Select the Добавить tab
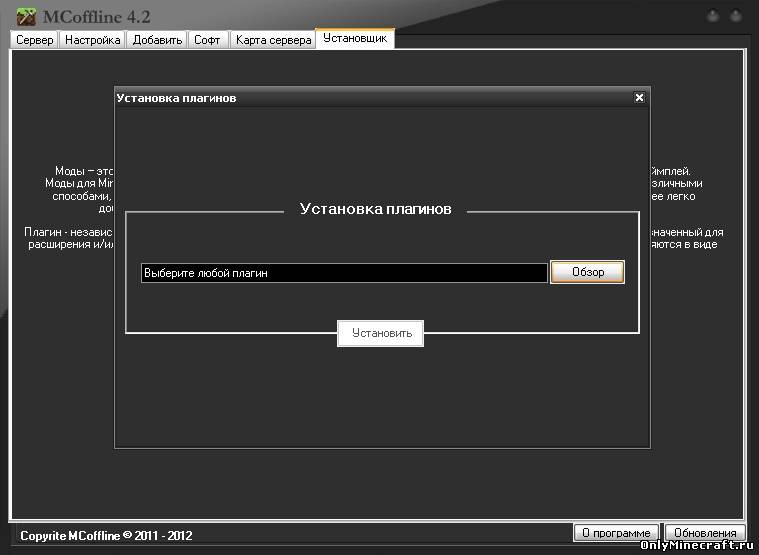Viewport: 759px width, 555px height. click(158, 40)
